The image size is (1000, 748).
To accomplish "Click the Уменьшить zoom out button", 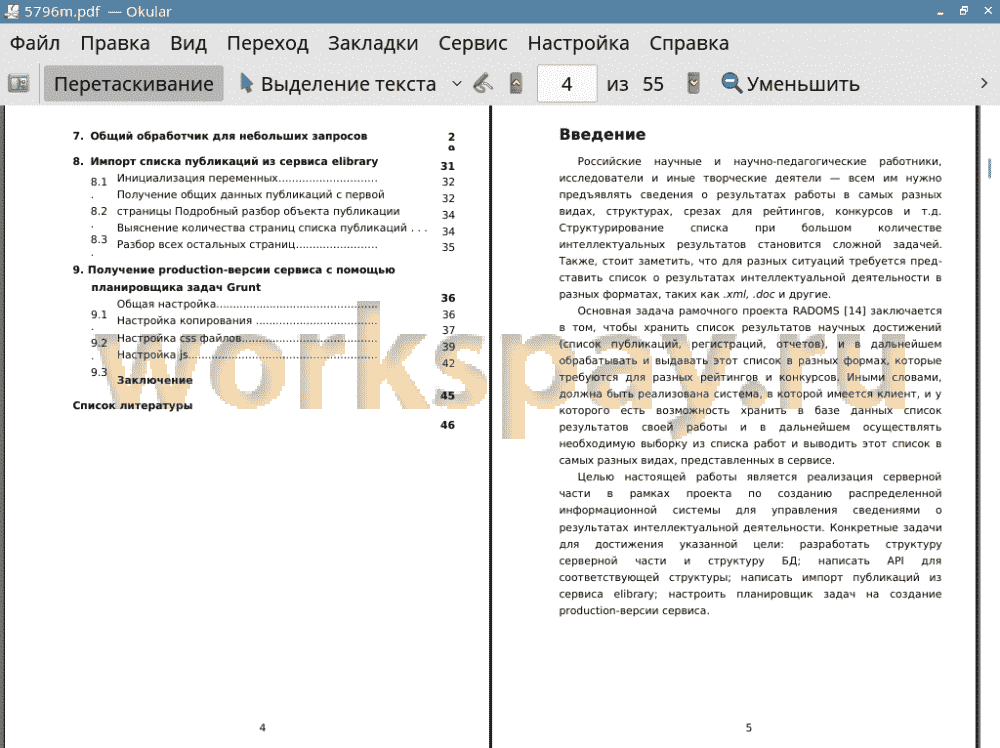I will coord(791,84).
